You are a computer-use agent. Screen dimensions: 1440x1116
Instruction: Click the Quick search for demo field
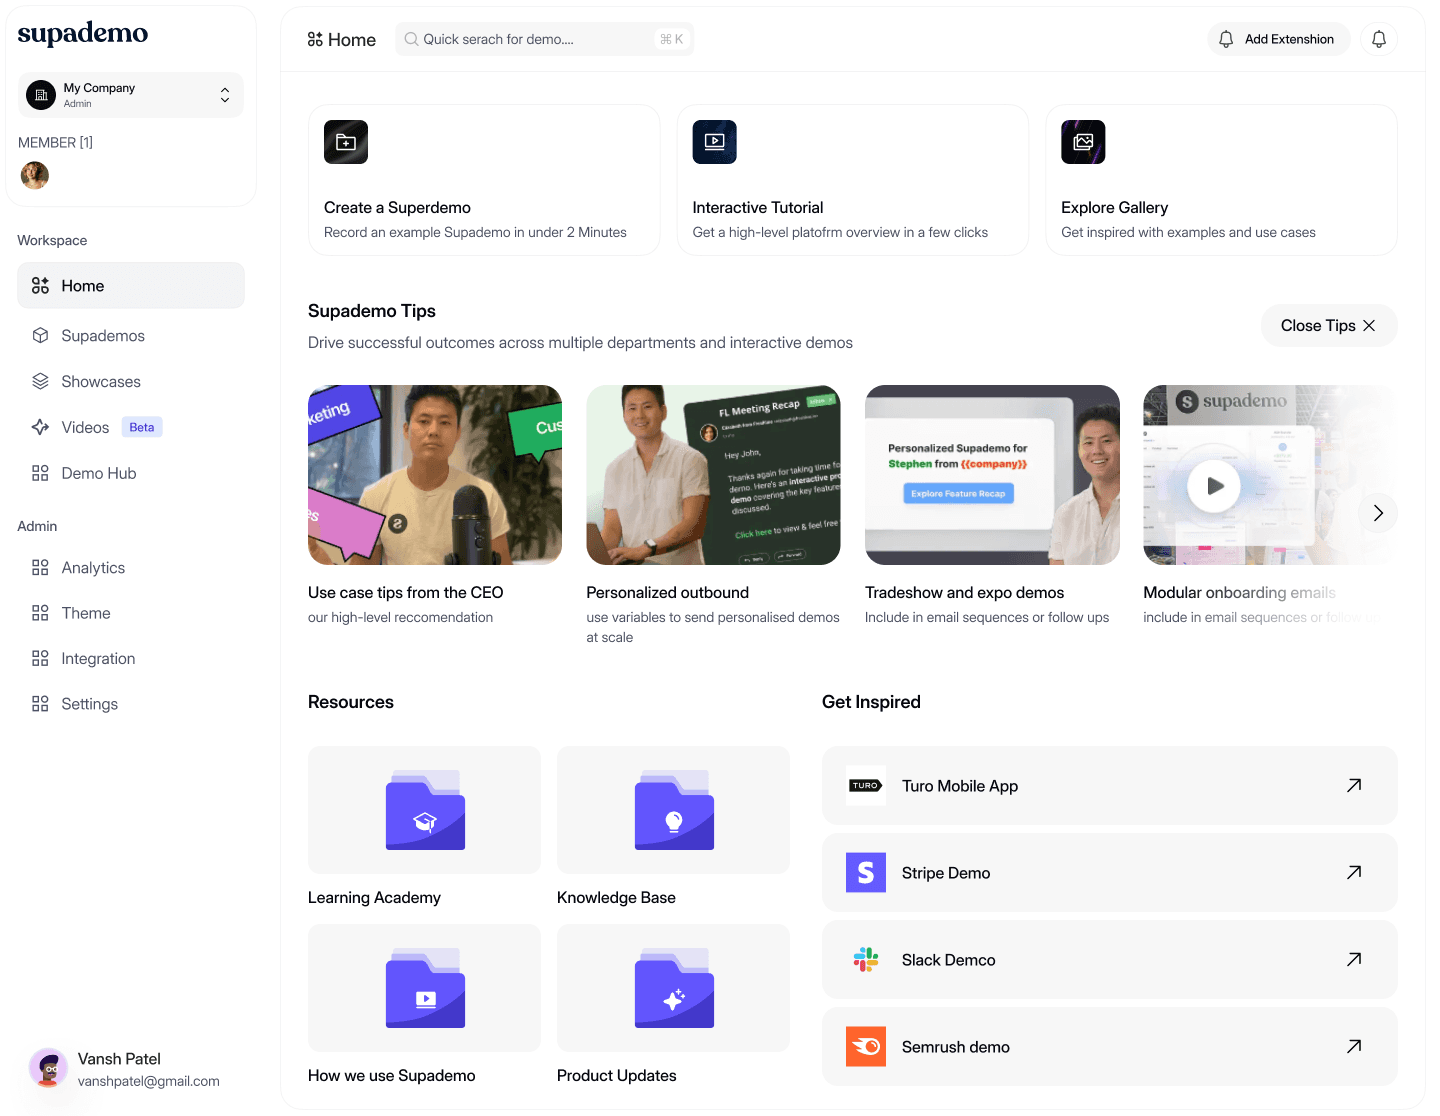click(x=544, y=40)
